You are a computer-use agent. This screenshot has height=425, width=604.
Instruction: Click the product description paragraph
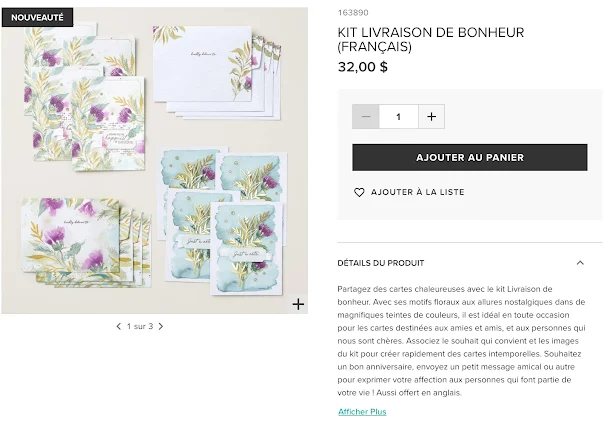pos(461,341)
